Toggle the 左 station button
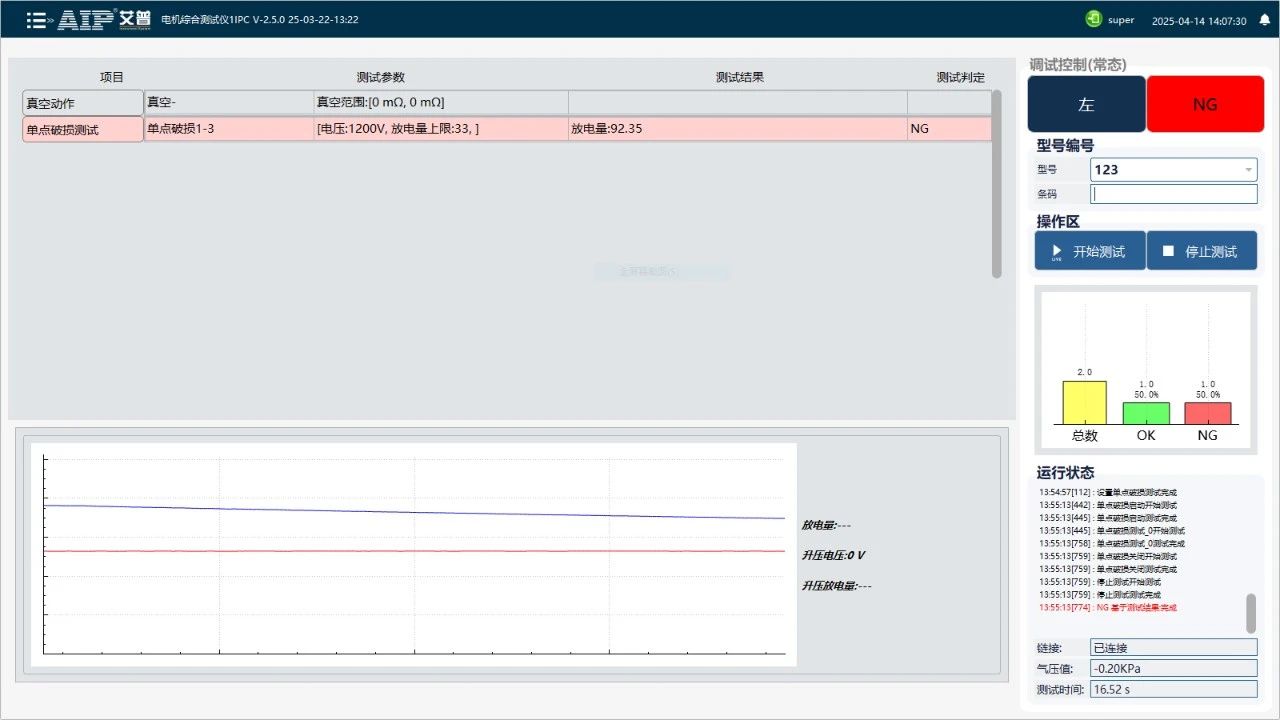 [1086, 104]
